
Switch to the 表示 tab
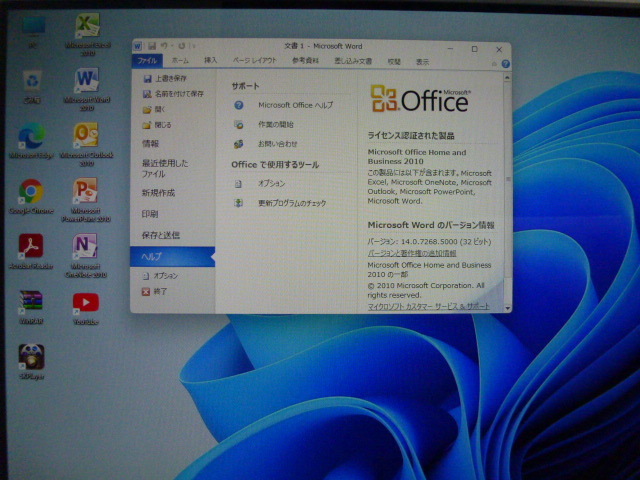(x=422, y=62)
